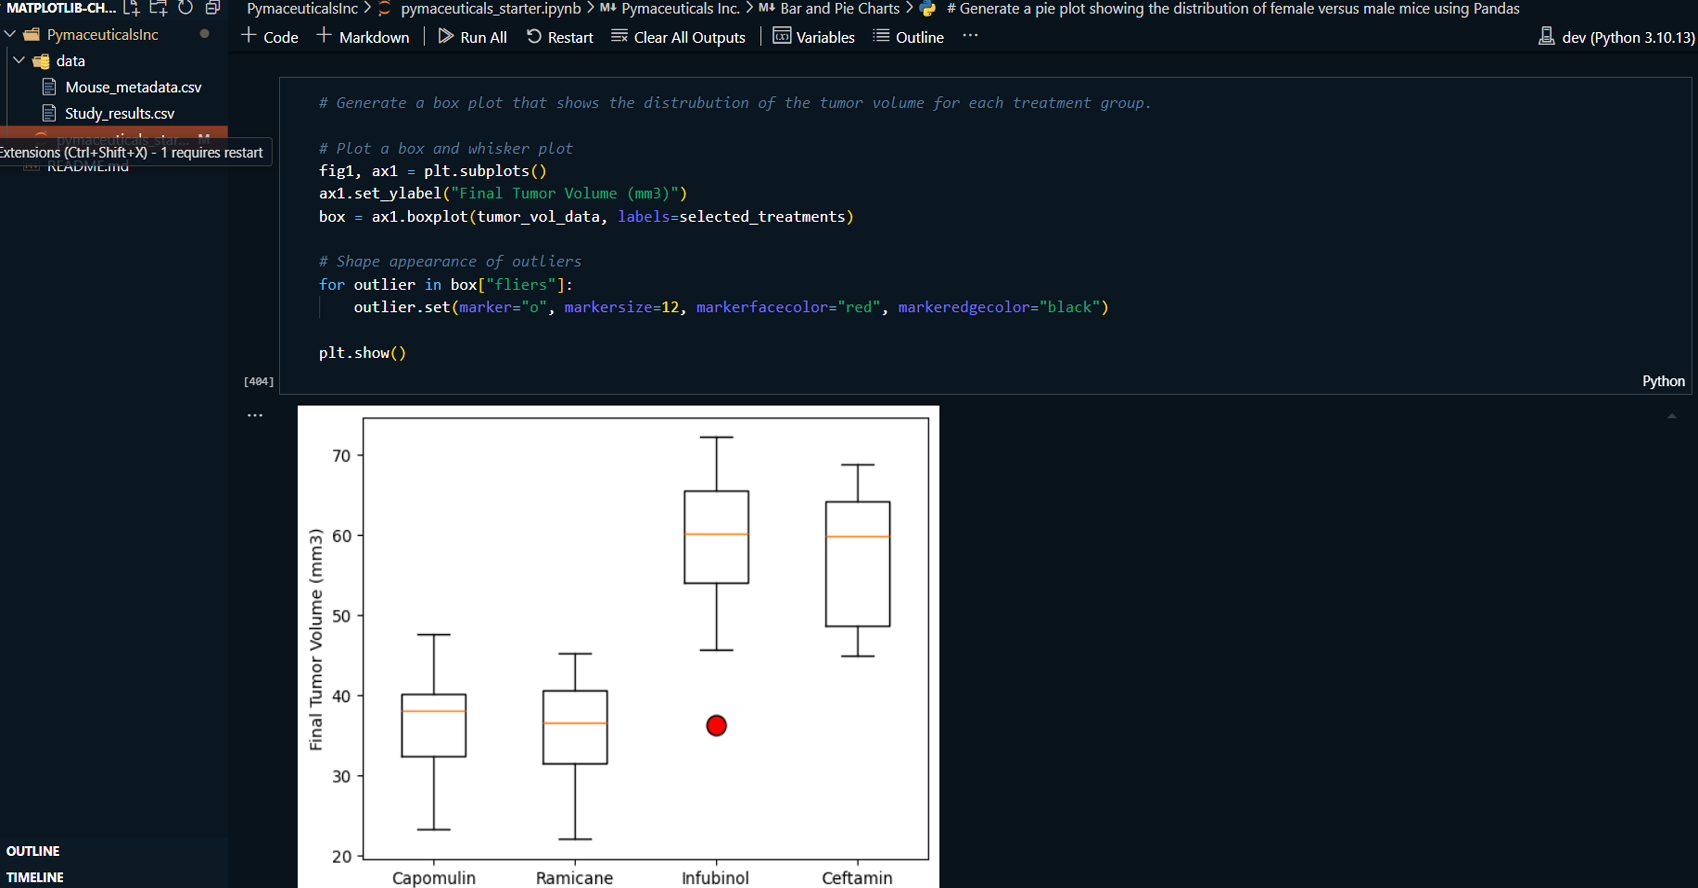
Task: Open Study_results.csv file
Action: point(119,113)
